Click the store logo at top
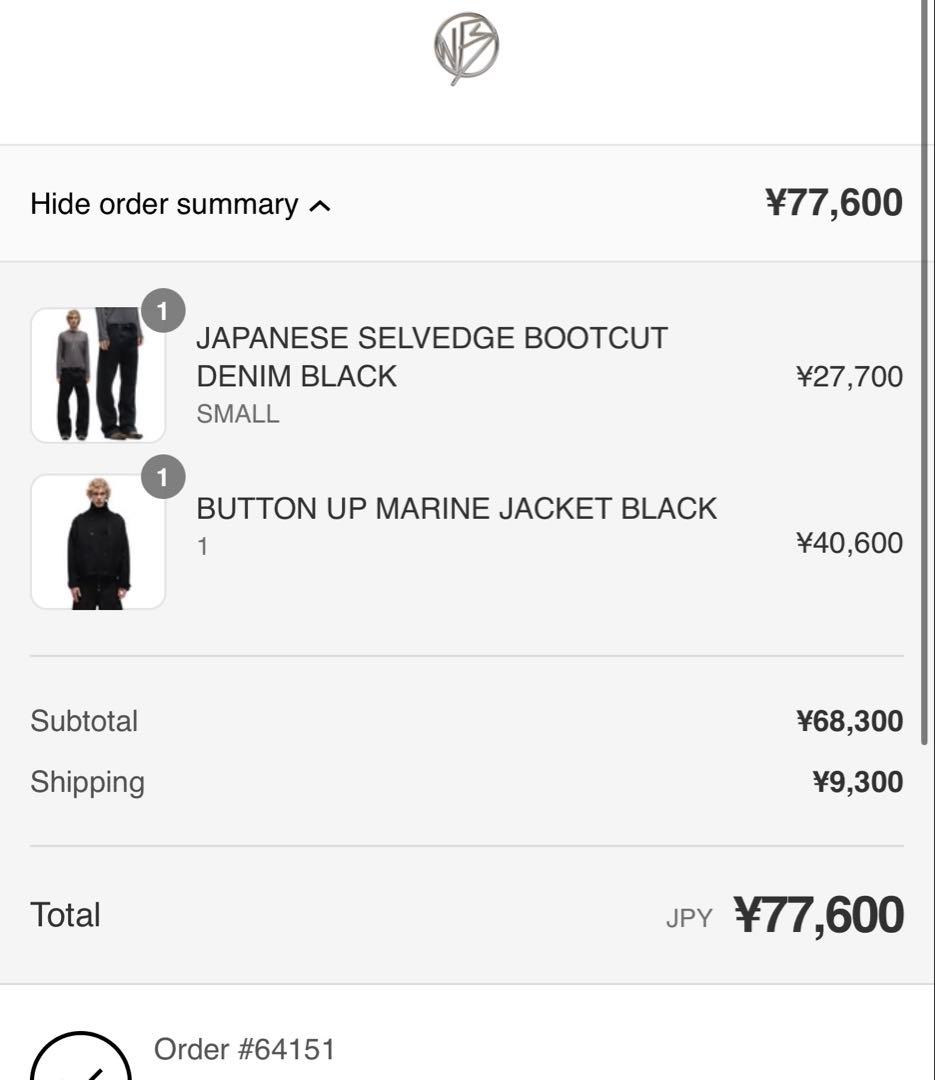This screenshot has height=1080, width=935. point(466,48)
